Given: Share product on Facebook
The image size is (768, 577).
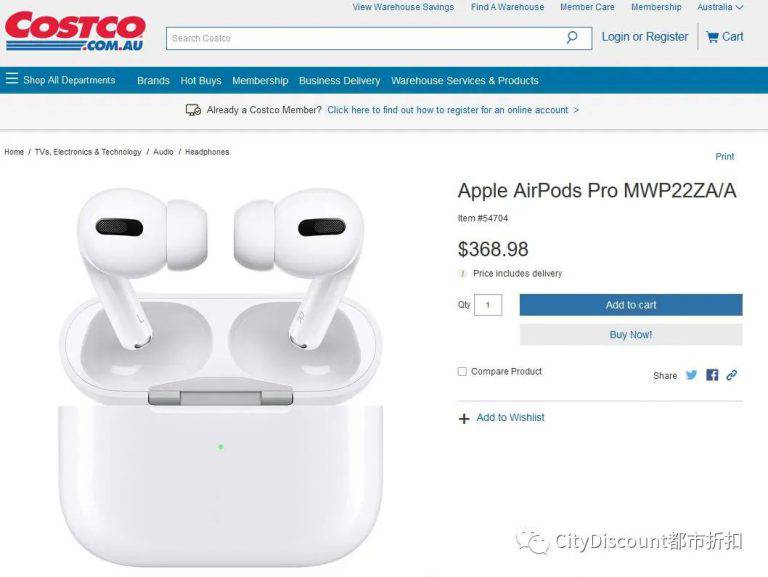Looking at the screenshot, I should (712, 375).
